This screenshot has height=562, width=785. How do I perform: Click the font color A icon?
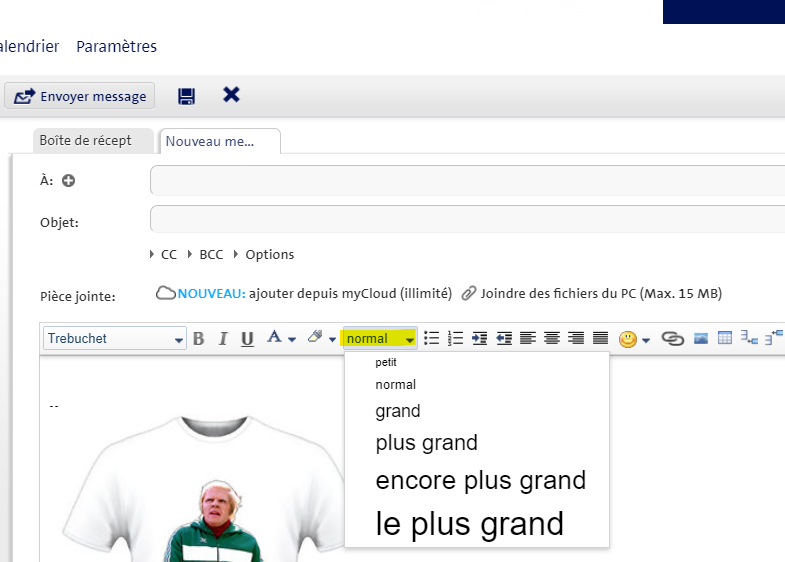[x=274, y=337]
